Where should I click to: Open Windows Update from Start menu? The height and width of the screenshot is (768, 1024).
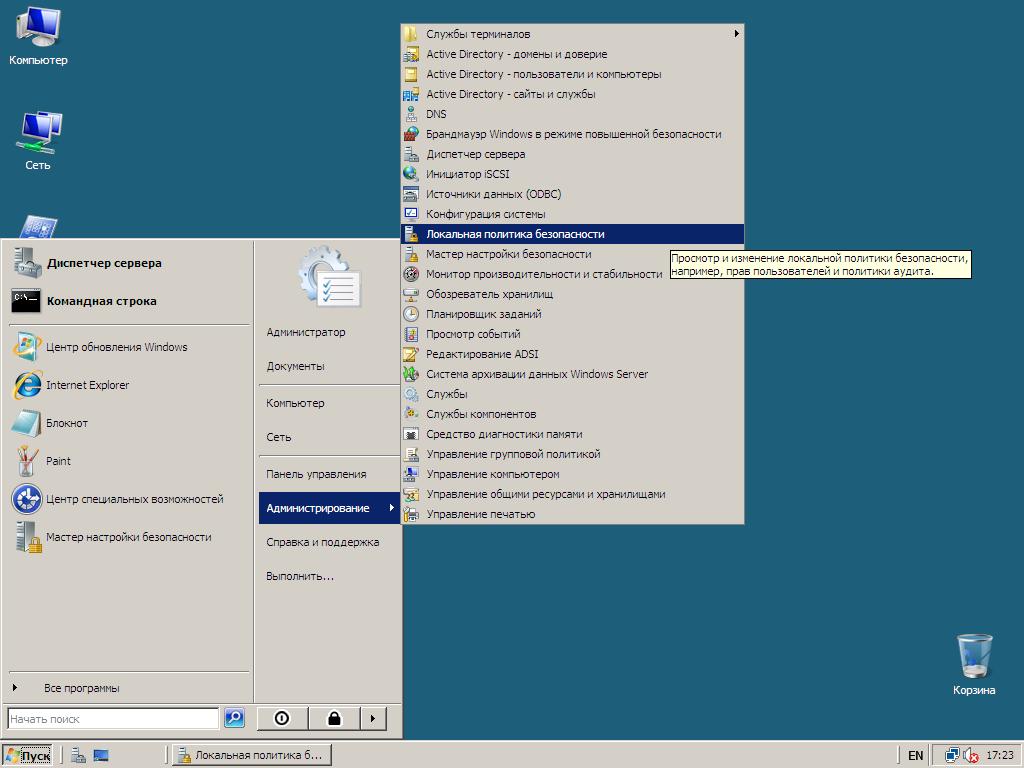click(x=131, y=347)
